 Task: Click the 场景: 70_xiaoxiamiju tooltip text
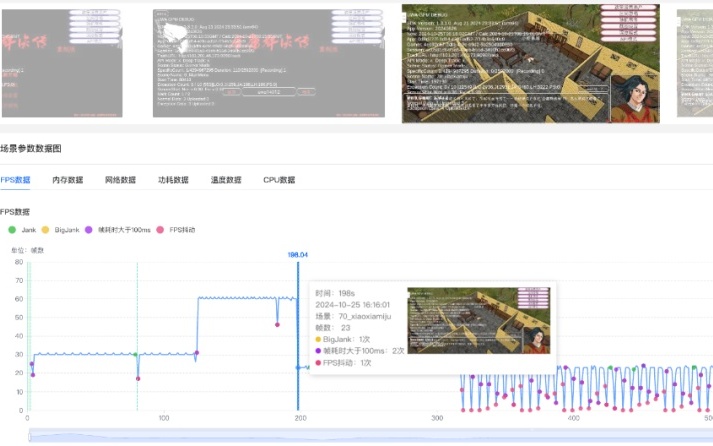pyautogui.click(x=353, y=316)
